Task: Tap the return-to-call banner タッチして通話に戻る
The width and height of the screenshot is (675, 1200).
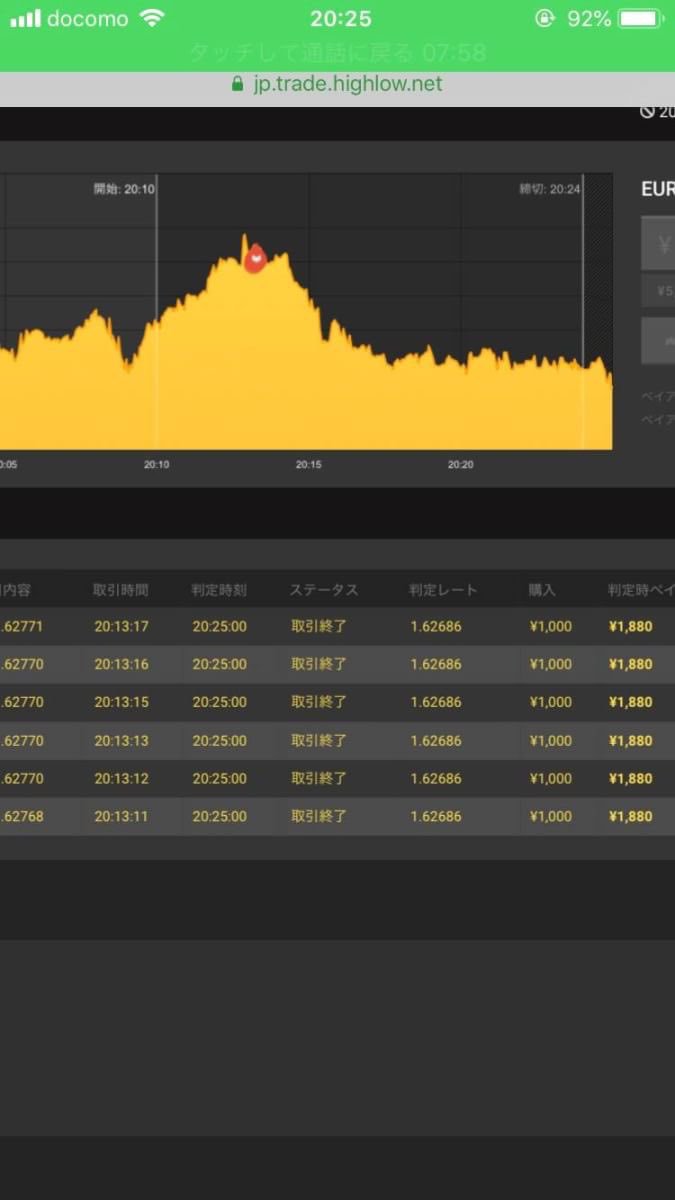Action: [337, 52]
